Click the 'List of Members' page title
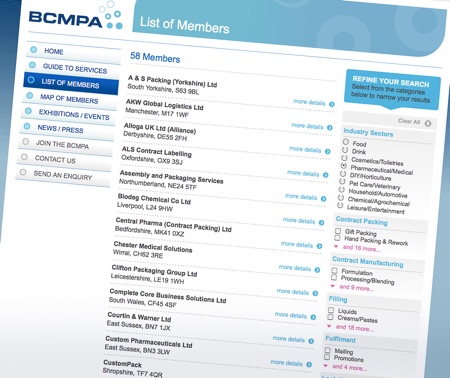Image resolution: width=450 pixels, height=378 pixels. pyautogui.click(x=184, y=25)
